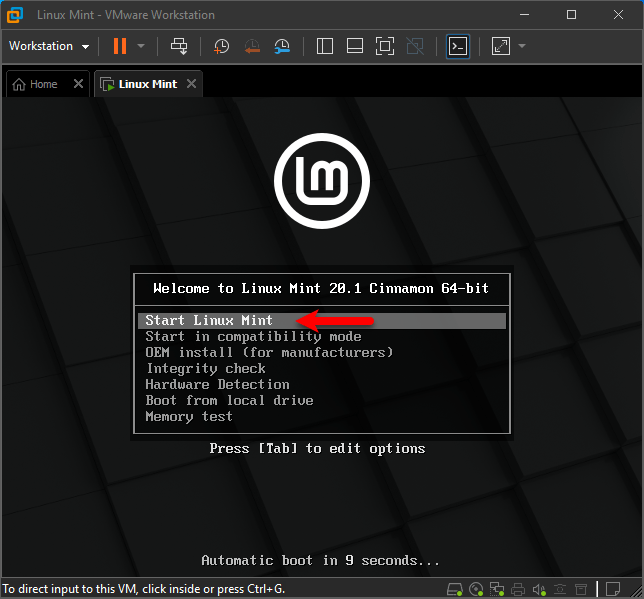
Task: Choose Start in compatibility mode
Action: click(x=253, y=336)
